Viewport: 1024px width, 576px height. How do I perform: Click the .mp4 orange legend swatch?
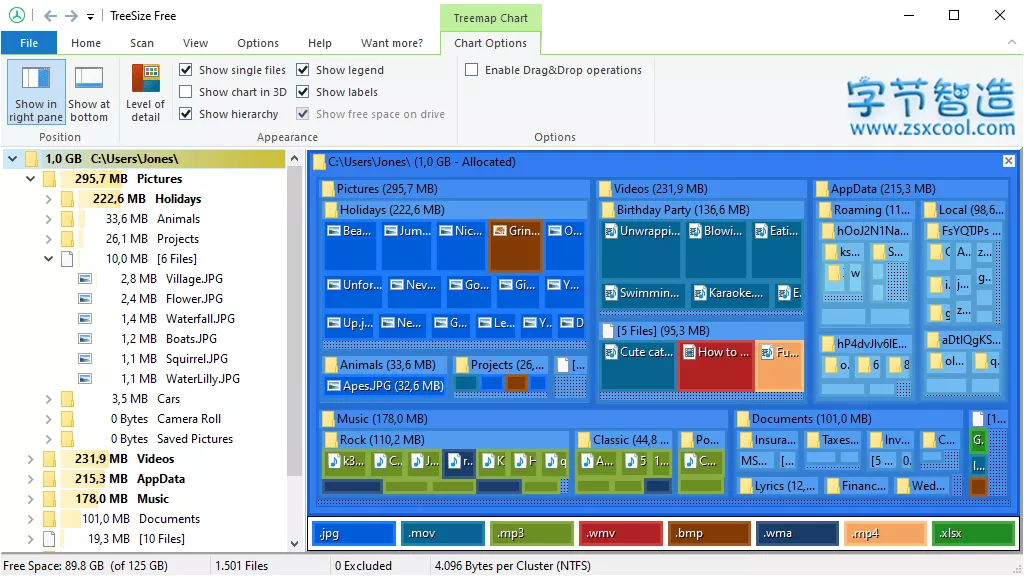[x=885, y=534]
